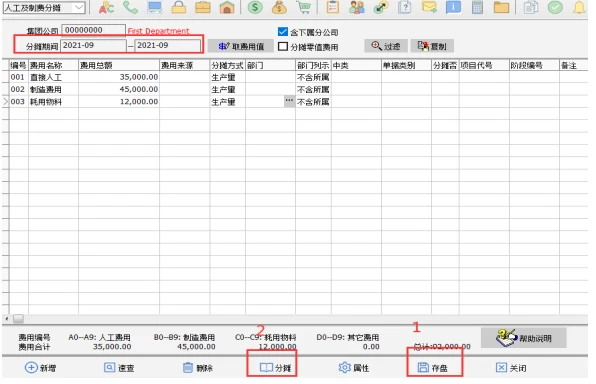Open the calculator toolbar icon

[x=477, y=7]
